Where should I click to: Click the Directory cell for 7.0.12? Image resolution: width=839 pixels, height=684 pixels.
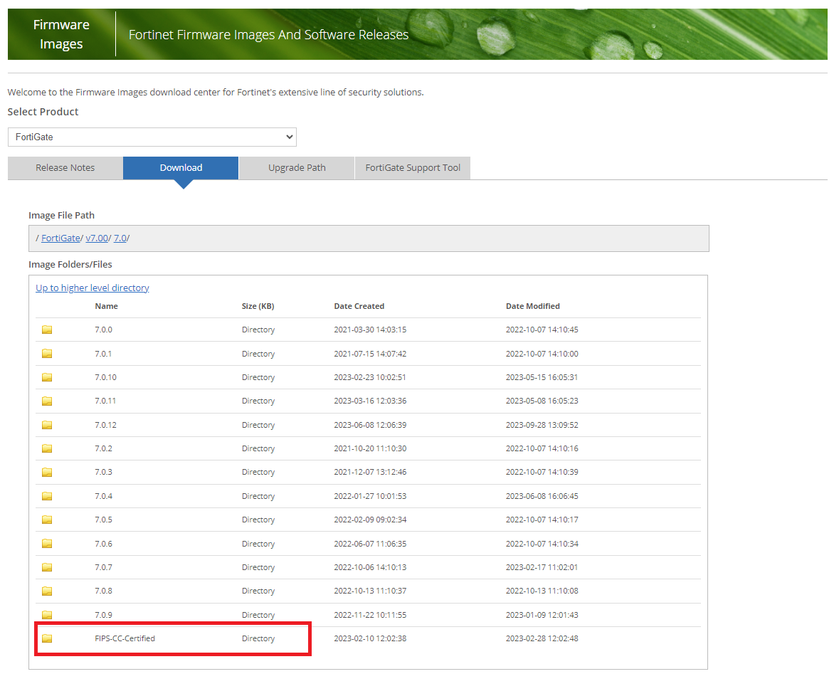pyautogui.click(x=258, y=425)
